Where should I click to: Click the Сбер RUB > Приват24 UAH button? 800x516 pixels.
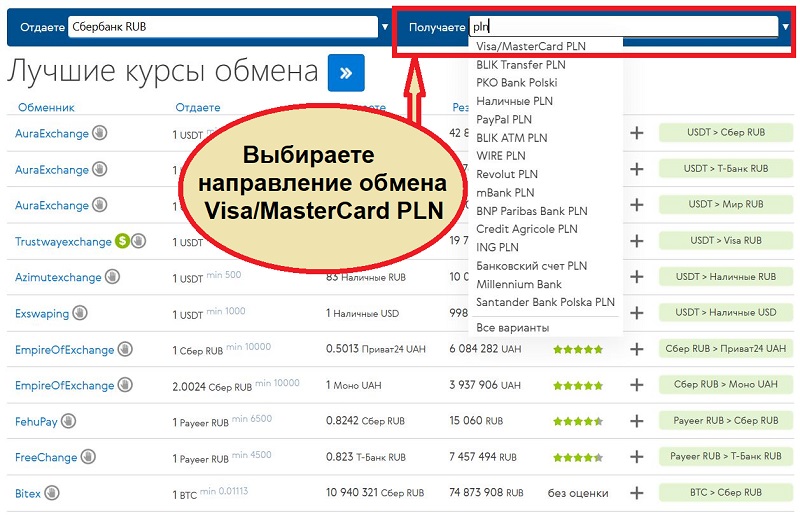[x=726, y=349]
